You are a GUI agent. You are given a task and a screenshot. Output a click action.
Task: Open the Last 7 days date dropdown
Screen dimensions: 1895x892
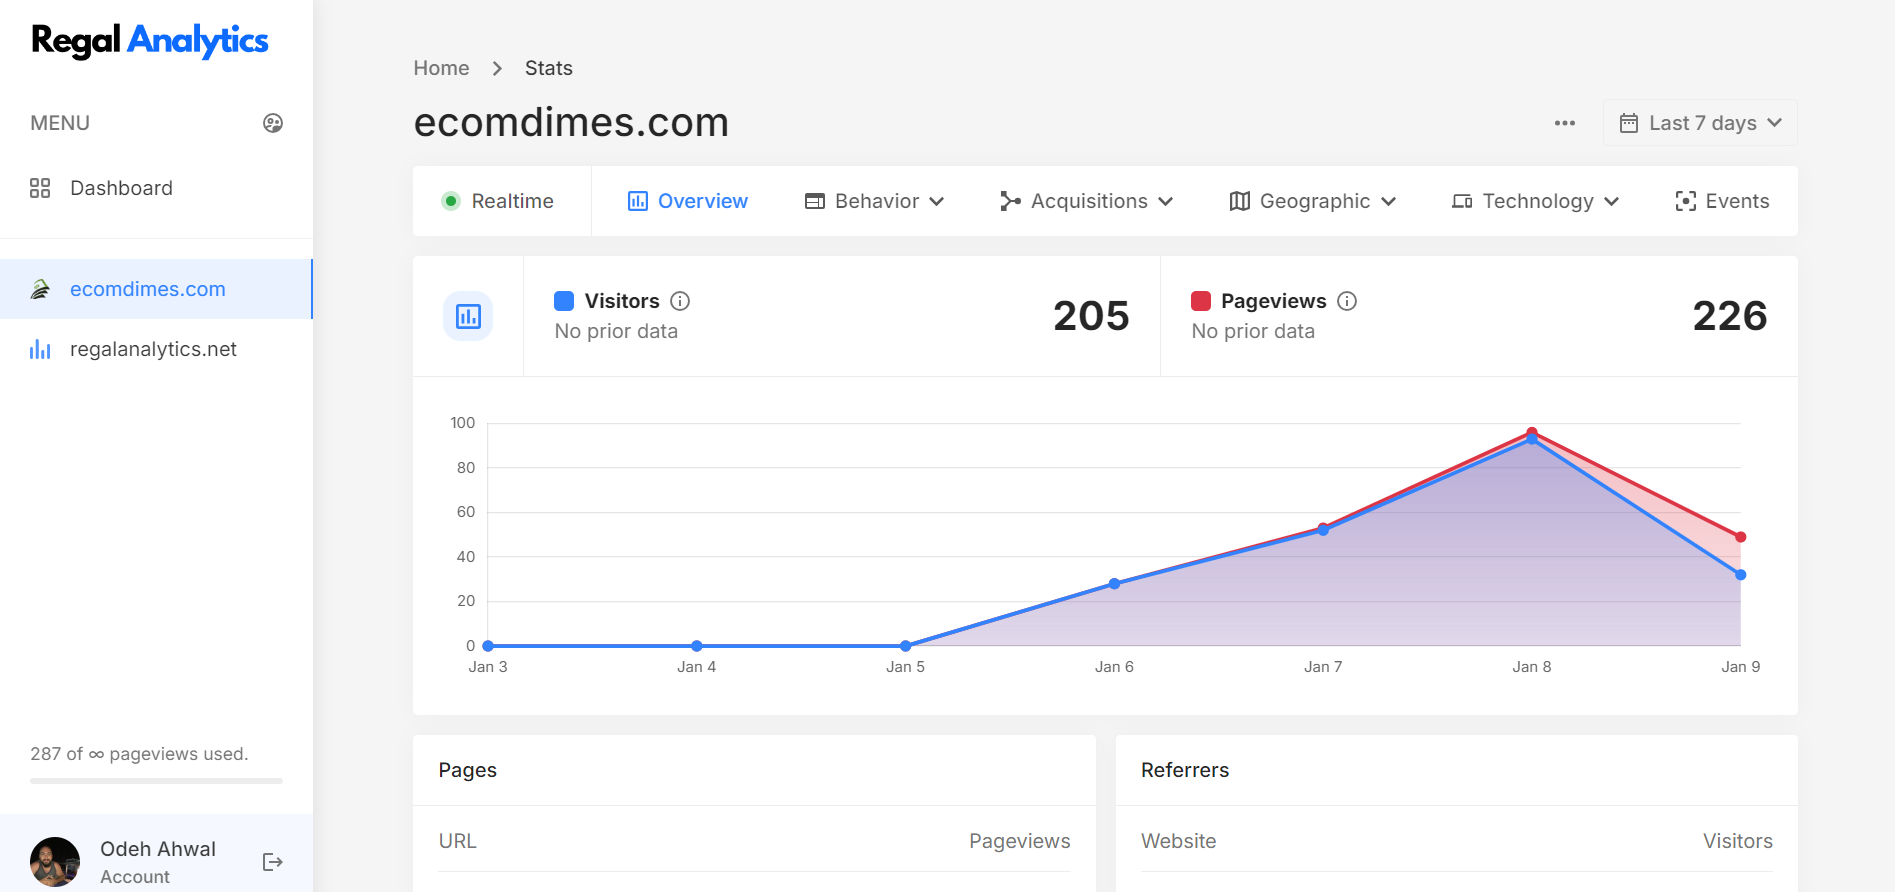1700,123
